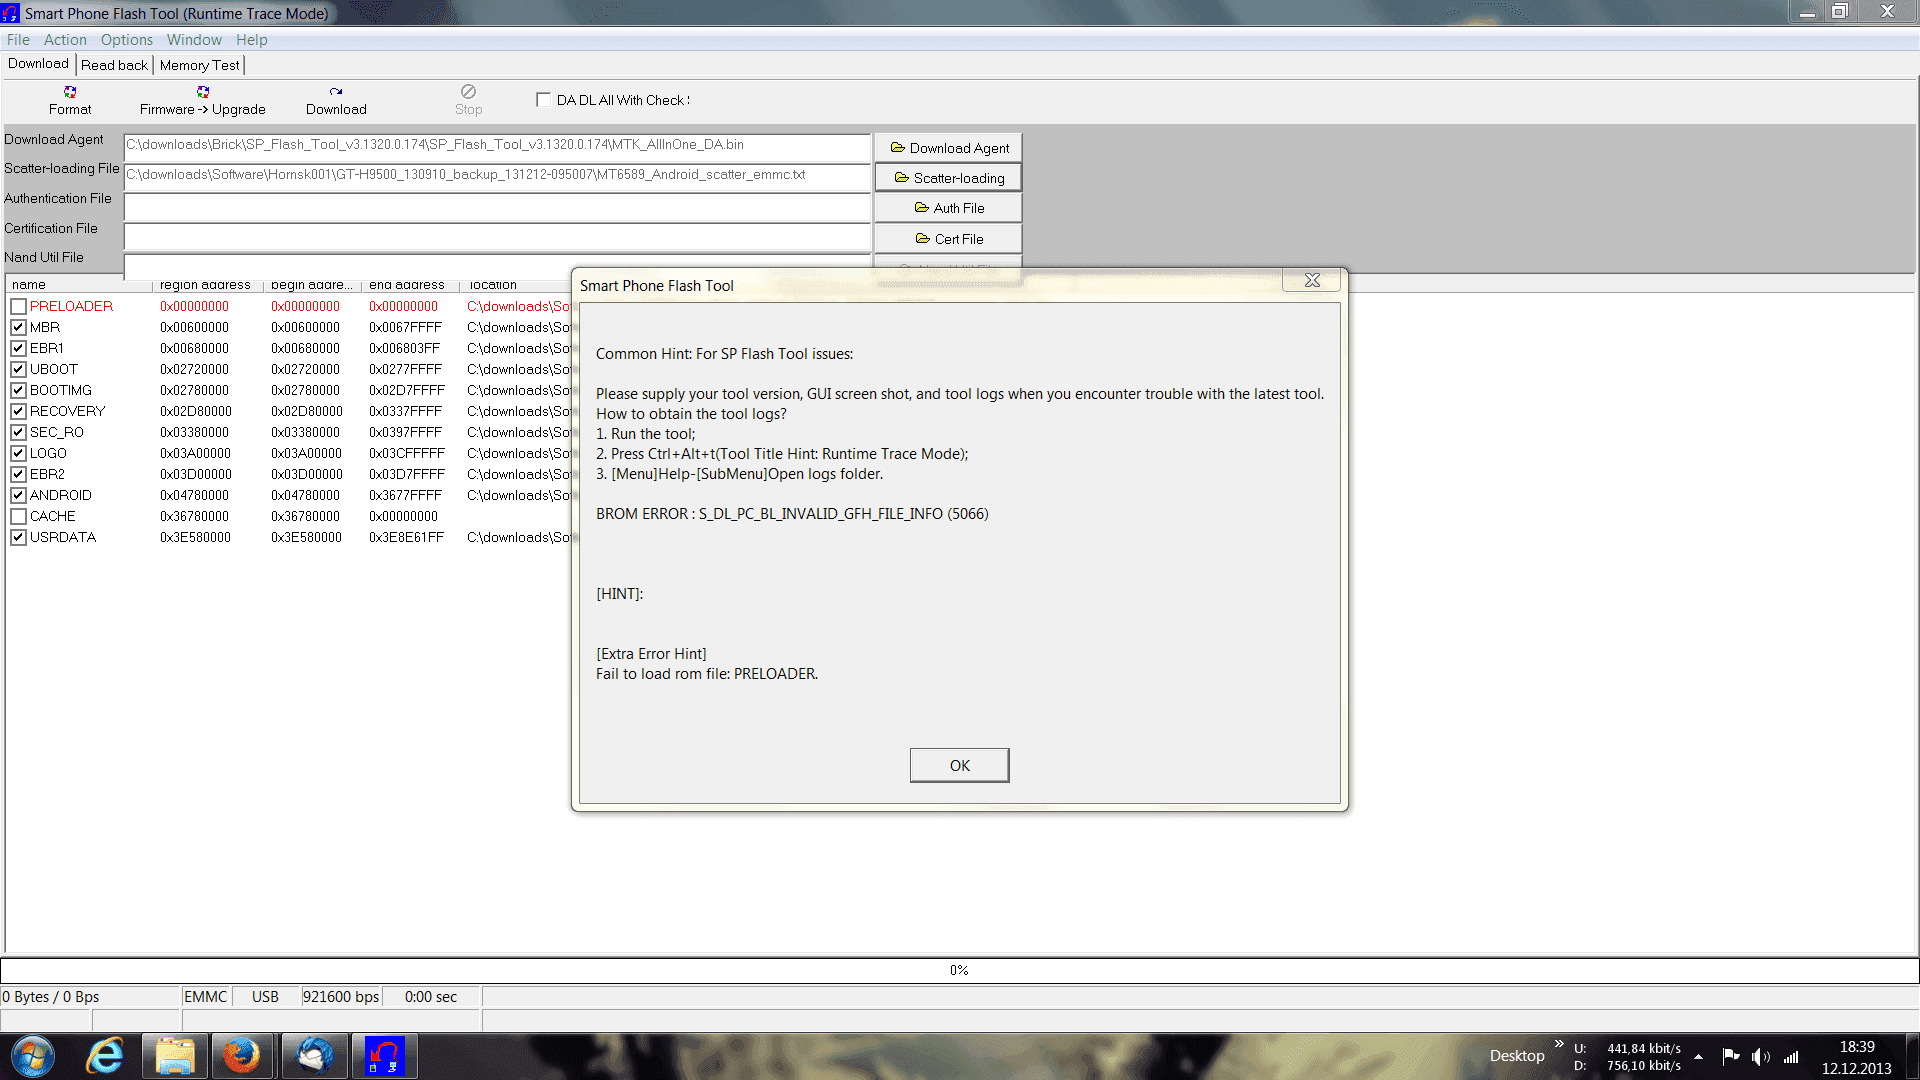This screenshot has width=1920, height=1080.
Task: Open Windows Explorer folder on taskbar
Action: coord(174,1056)
